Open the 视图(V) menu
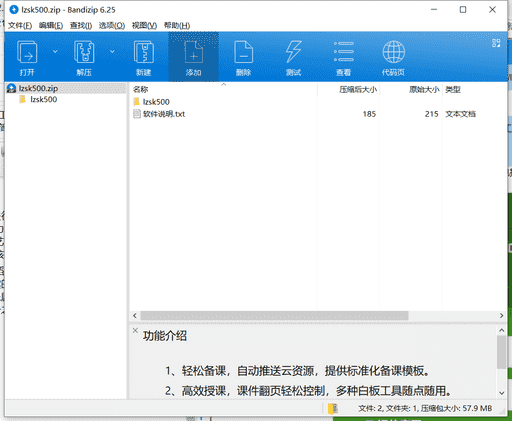 [x=144, y=25]
